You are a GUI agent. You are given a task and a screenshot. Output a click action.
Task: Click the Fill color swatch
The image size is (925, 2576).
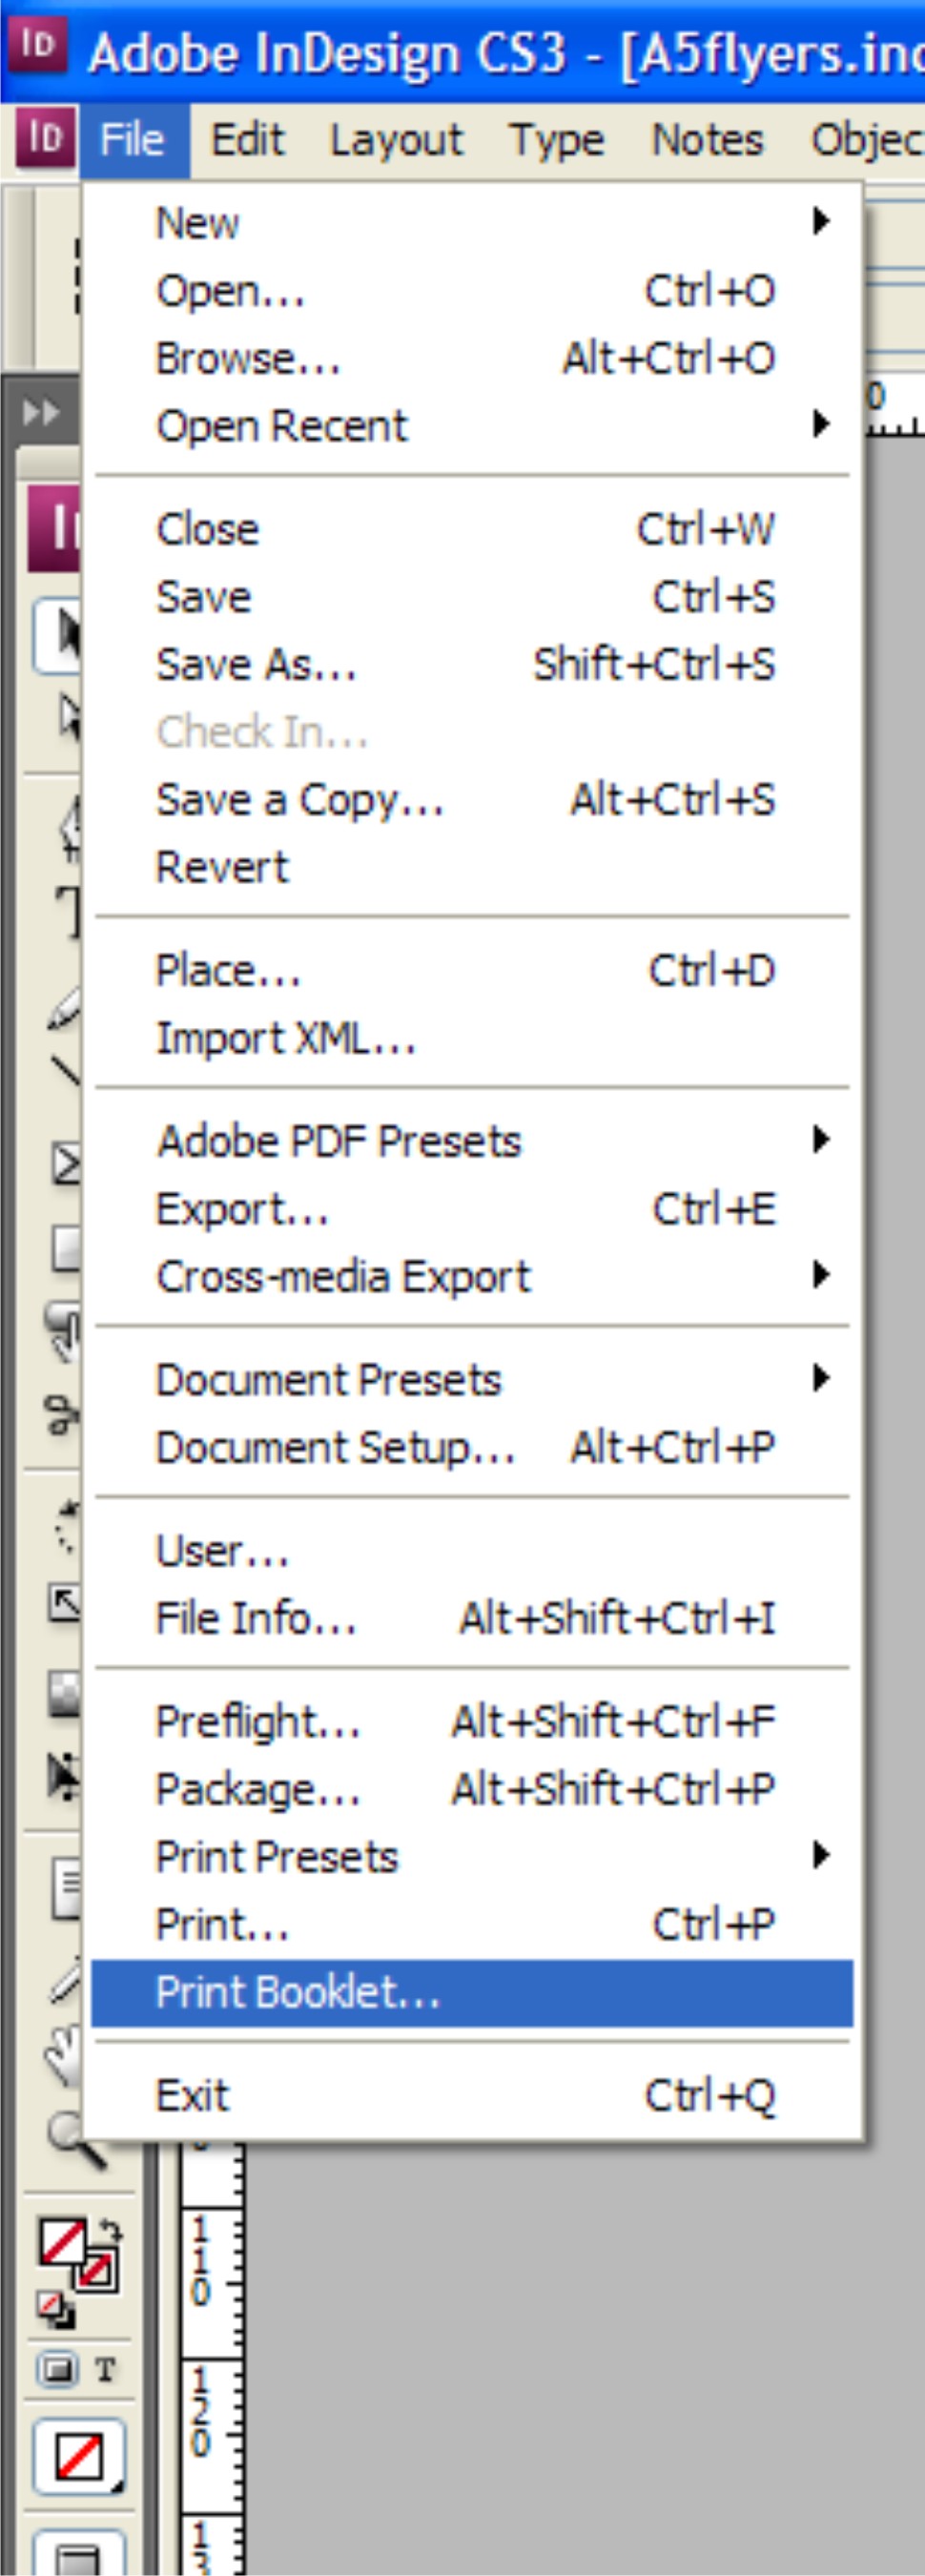(x=62, y=2241)
